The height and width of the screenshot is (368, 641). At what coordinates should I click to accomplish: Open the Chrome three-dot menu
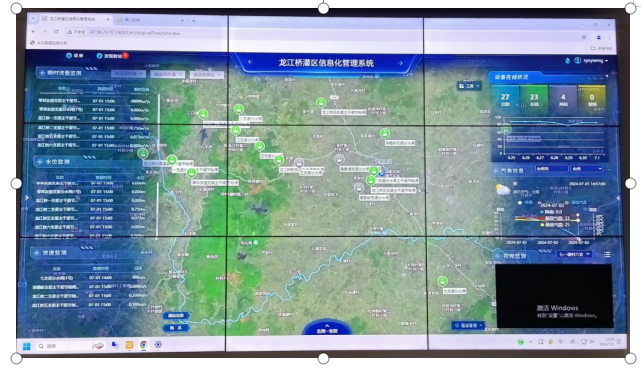pyautogui.click(x=610, y=37)
